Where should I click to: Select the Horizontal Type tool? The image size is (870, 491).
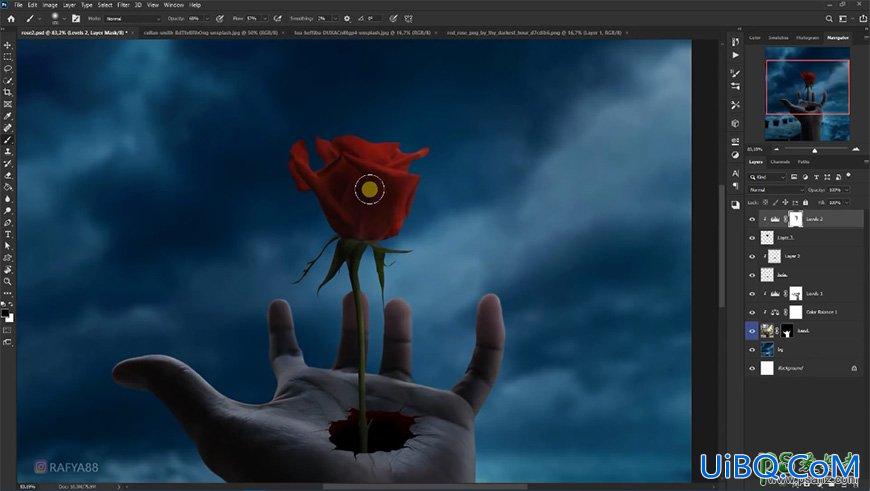[x=8, y=234]
